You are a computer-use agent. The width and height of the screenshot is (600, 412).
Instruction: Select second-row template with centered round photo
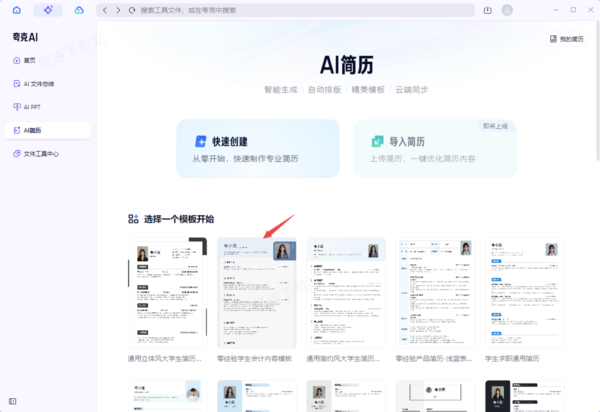[x=435, y=396]
